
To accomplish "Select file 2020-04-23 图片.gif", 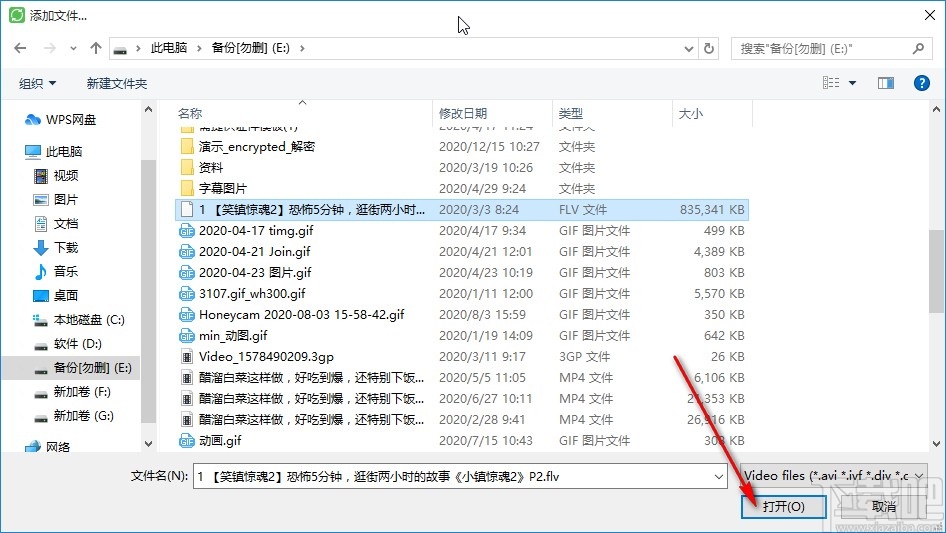I will [x=245, y=273].
